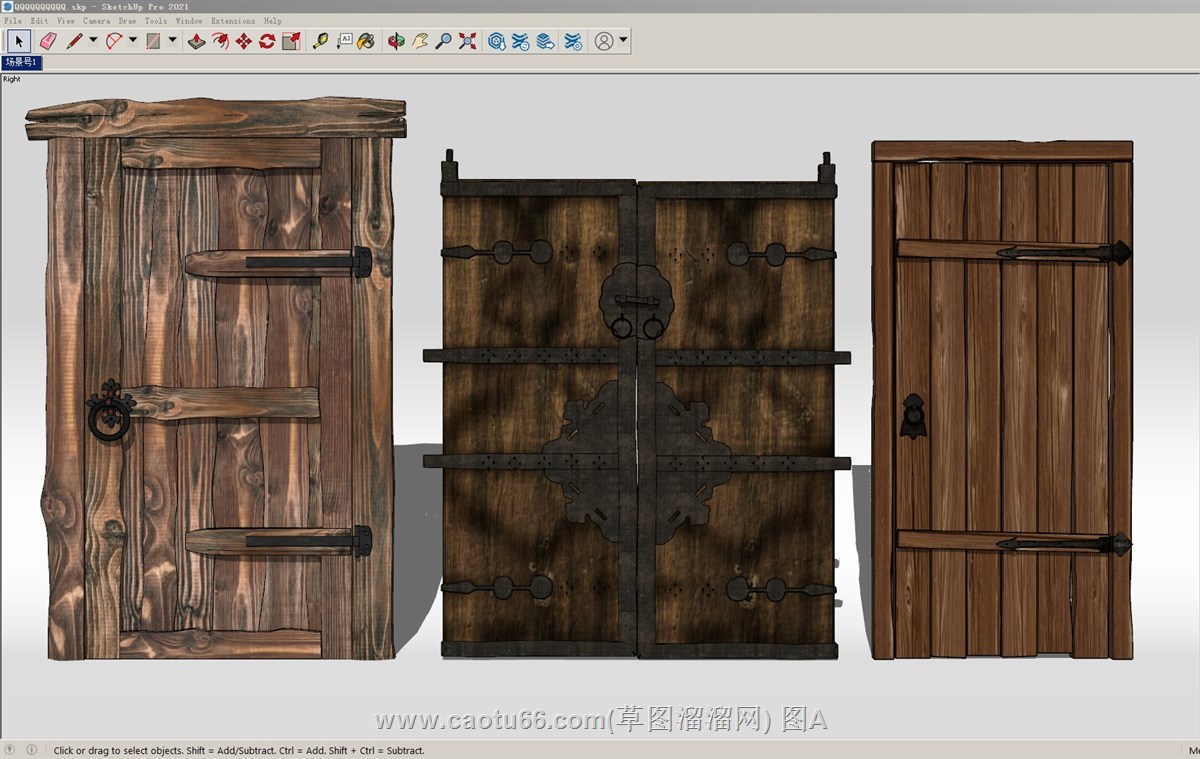The width and height of the screenshot is (1200, 759).
Task: Click the Zoom Extents icon
Action: point(467,41)
